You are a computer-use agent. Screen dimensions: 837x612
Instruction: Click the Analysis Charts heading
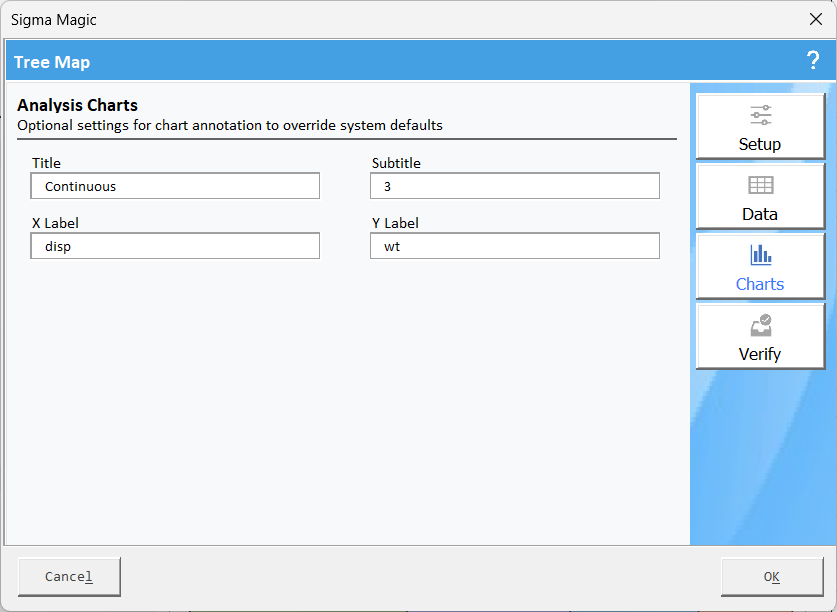pos(77,105)
